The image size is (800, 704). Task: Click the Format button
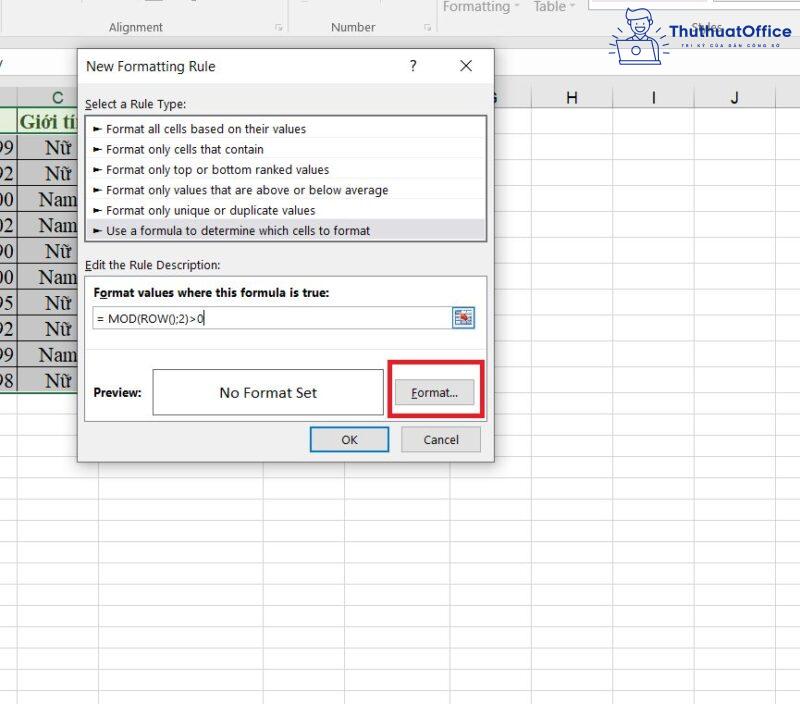tap(434, 392)
